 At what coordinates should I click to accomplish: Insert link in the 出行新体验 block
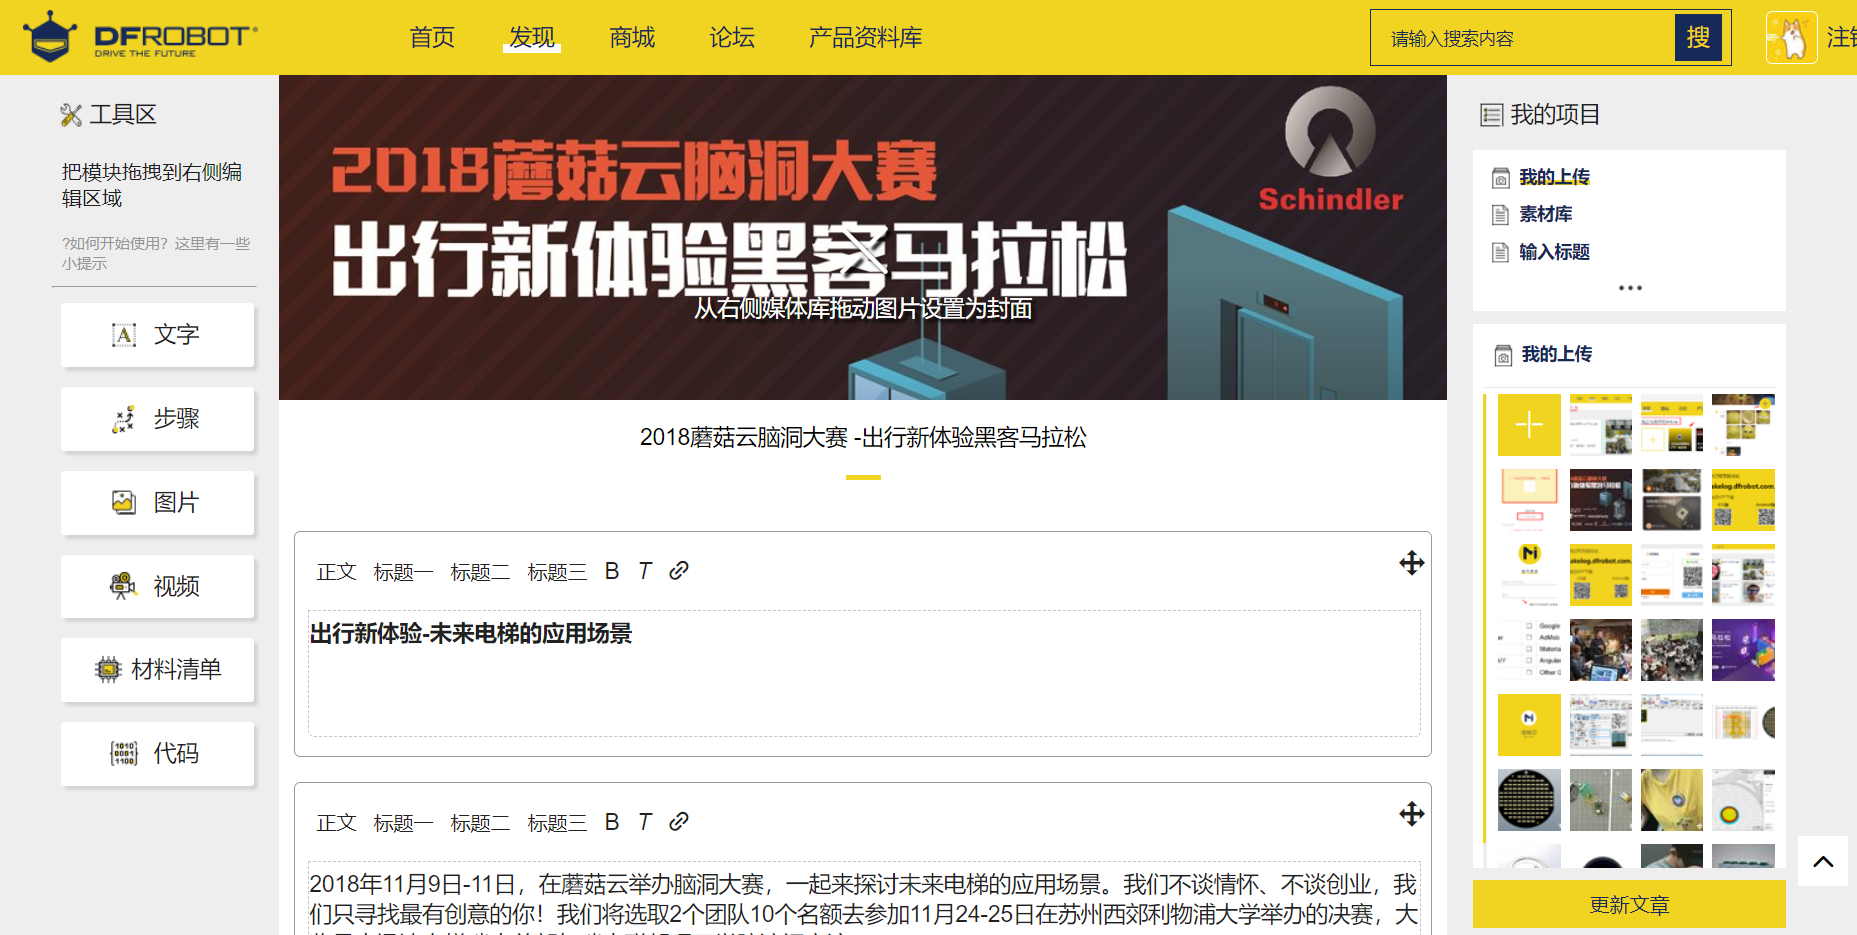(x=679, y=570)
